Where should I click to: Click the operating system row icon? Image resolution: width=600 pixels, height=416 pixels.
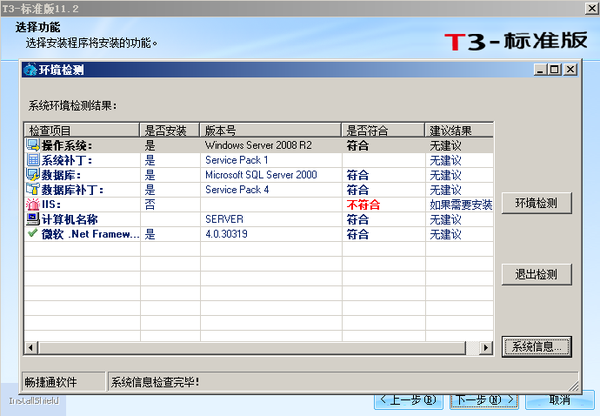[x=33, y=145]
